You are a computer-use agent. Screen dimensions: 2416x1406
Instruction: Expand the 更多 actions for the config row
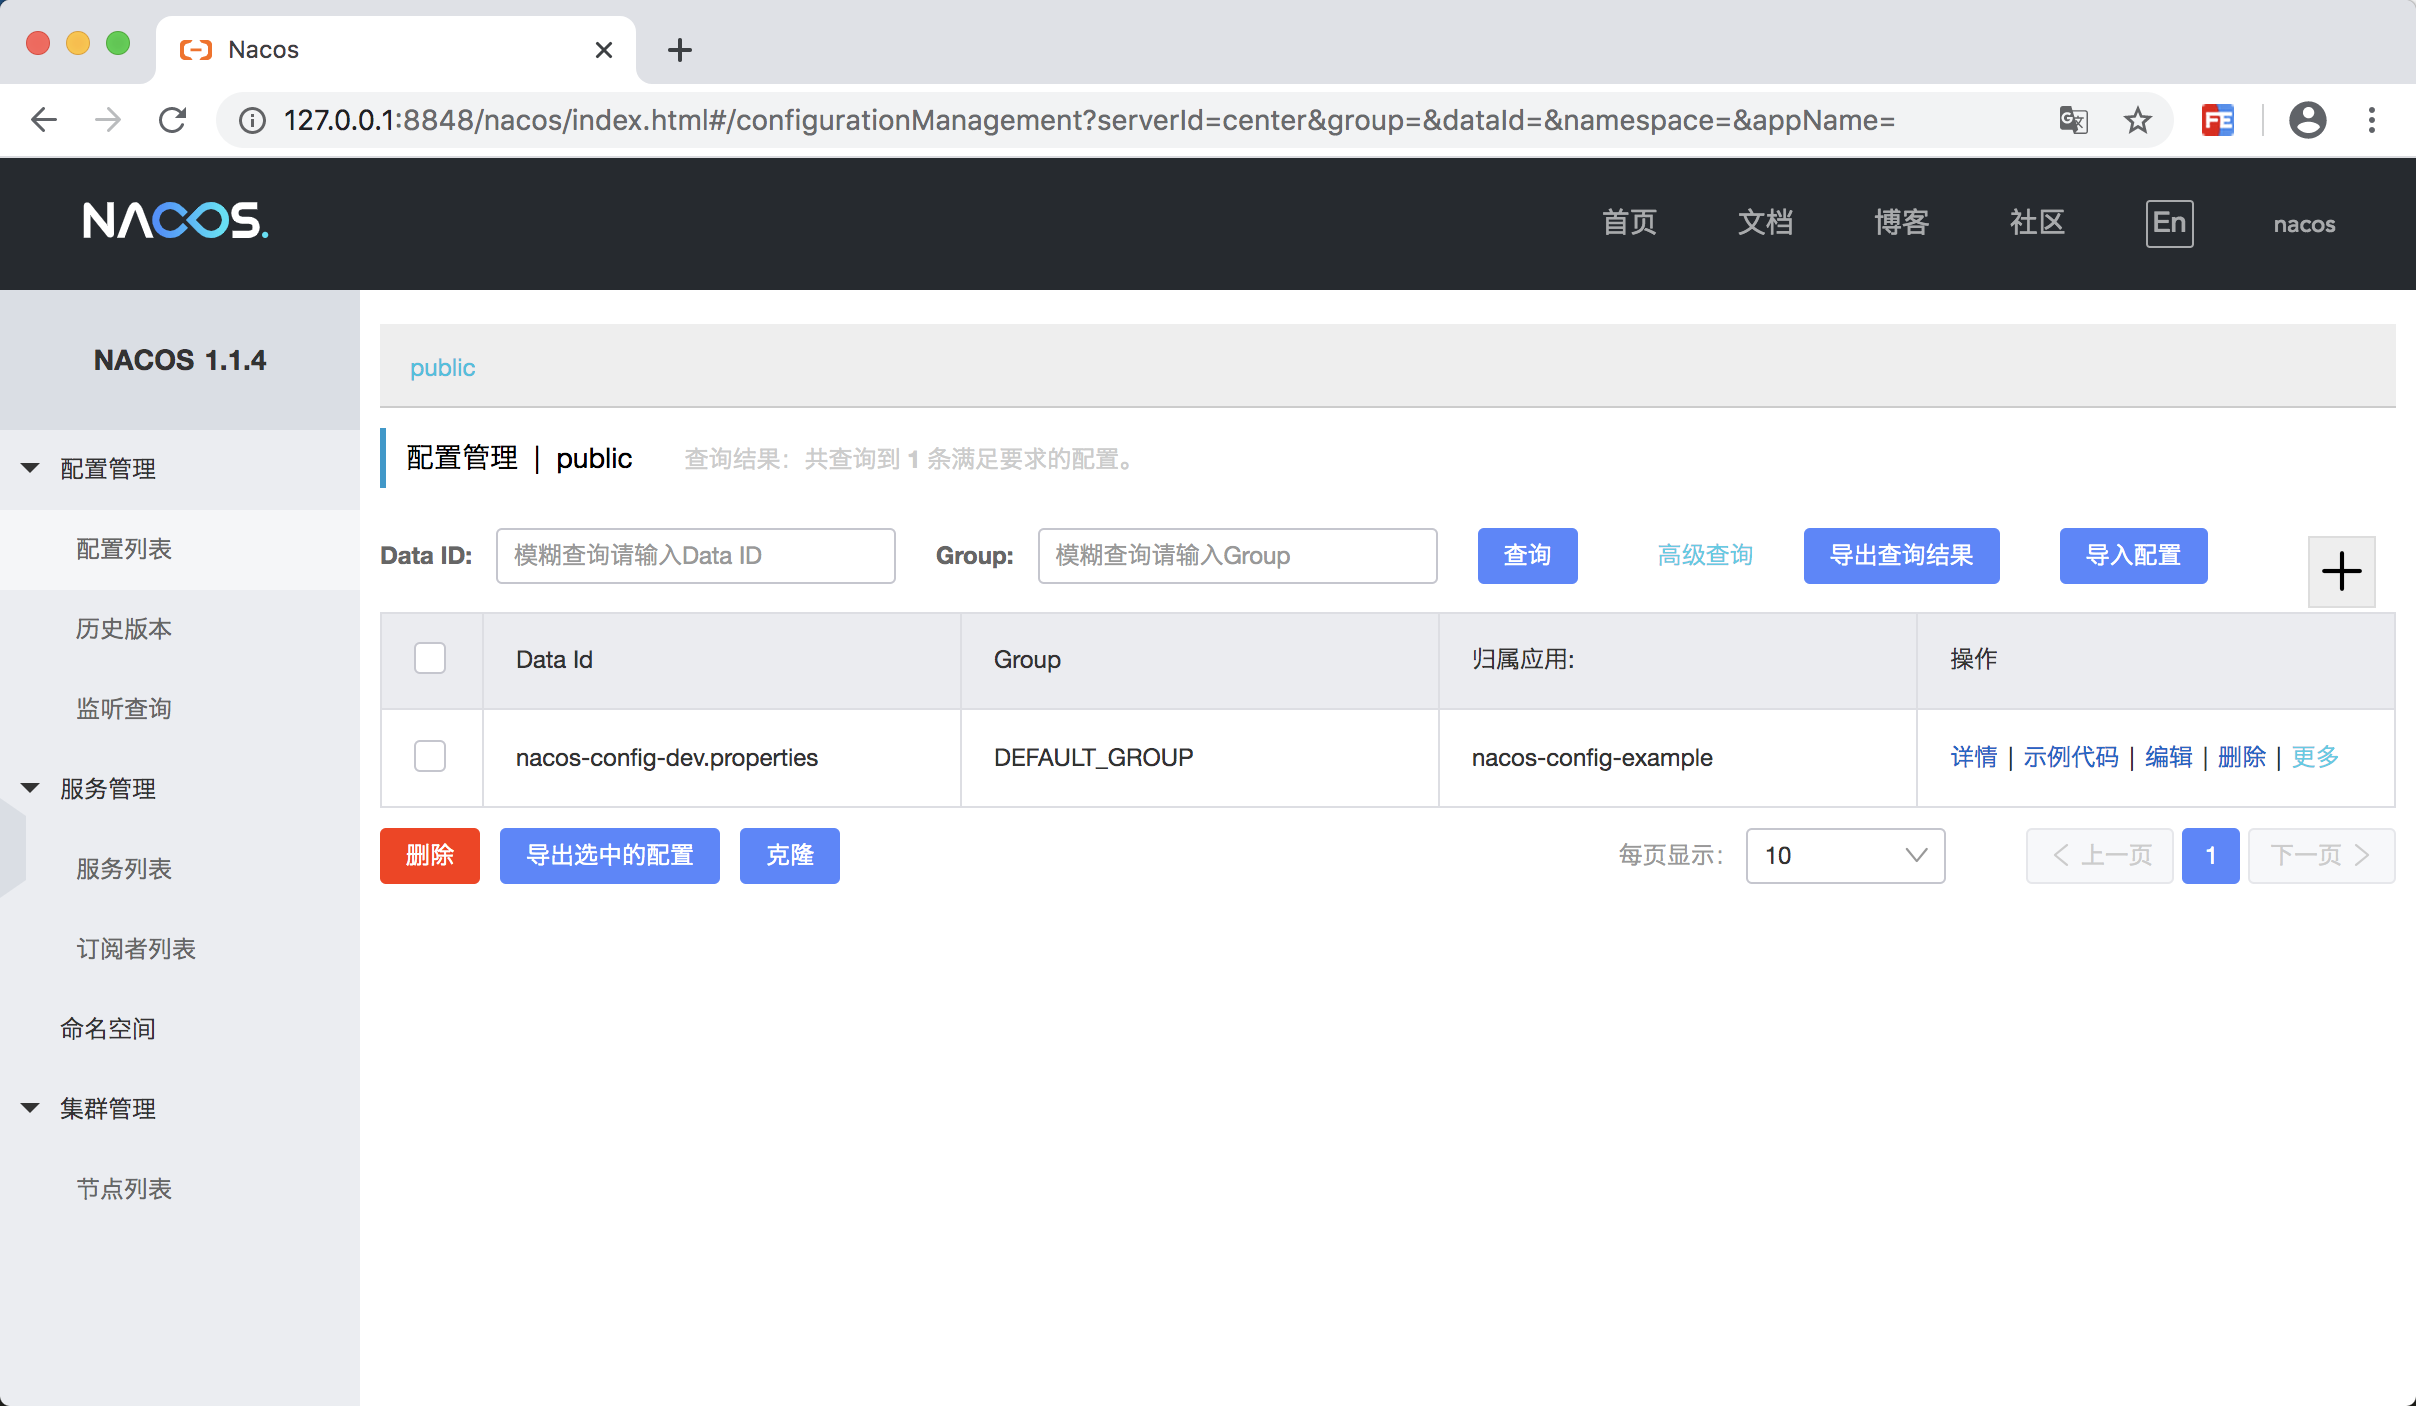2315,757
